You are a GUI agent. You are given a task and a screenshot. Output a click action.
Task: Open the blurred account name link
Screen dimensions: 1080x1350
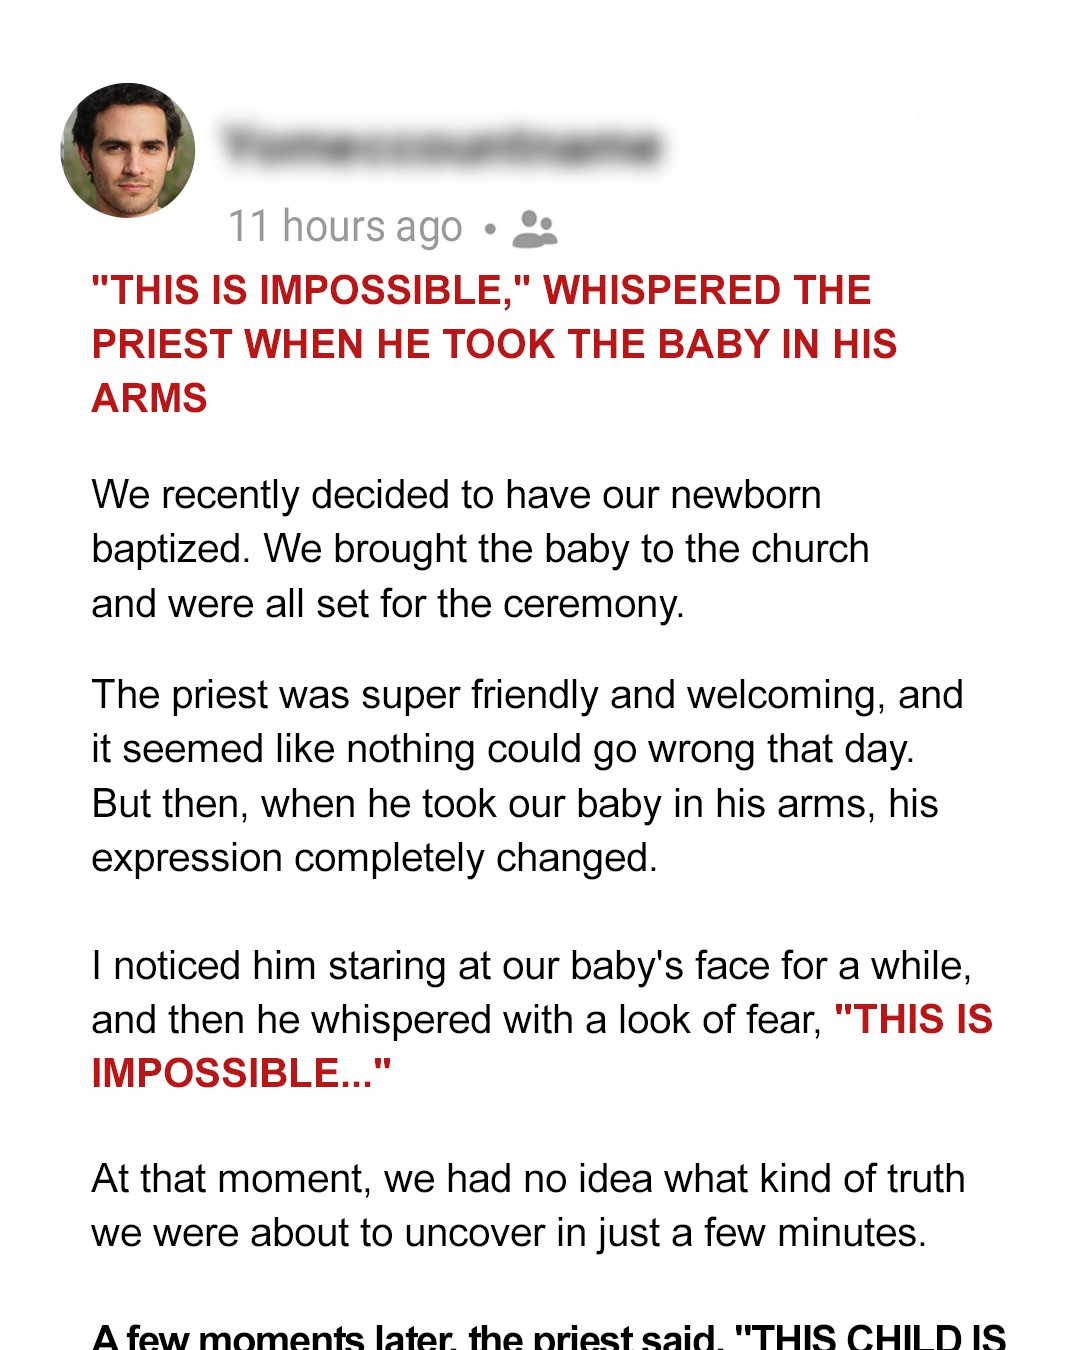click(x=442, y=147)
